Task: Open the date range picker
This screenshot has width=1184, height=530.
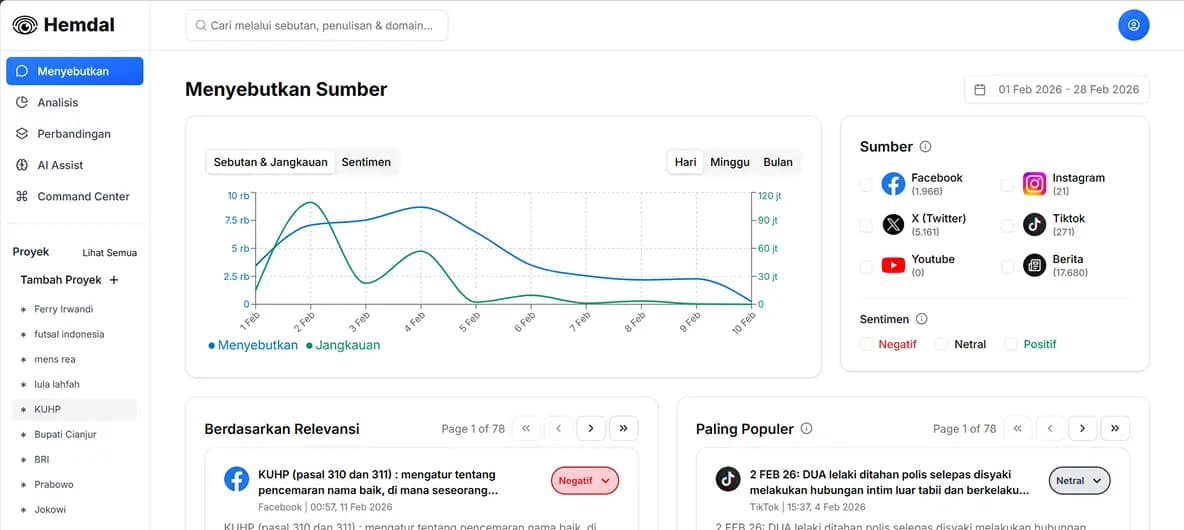Action: pos(1057,89)
